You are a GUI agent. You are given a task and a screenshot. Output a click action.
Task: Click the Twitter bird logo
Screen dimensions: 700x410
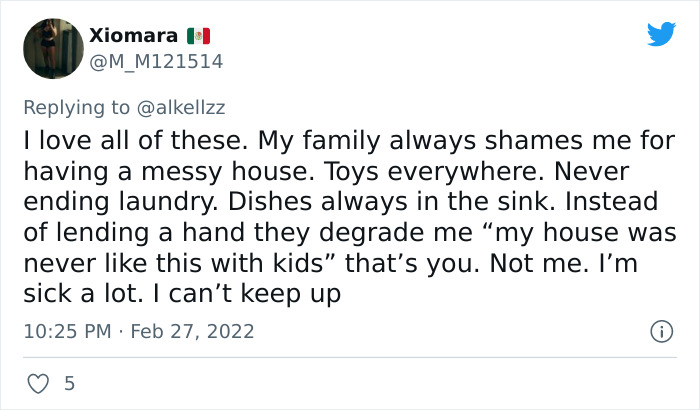[x=661, y=33]
